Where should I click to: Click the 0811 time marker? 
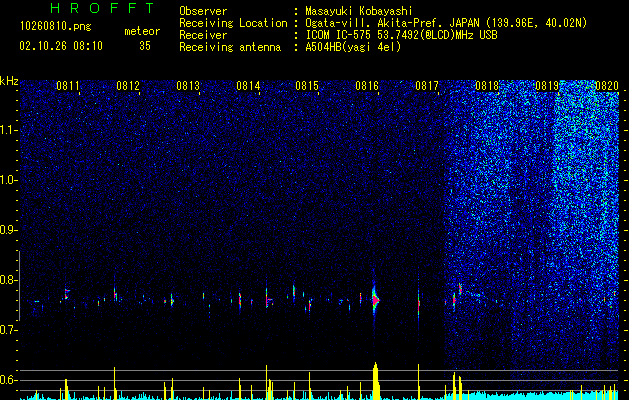point(68,86)
